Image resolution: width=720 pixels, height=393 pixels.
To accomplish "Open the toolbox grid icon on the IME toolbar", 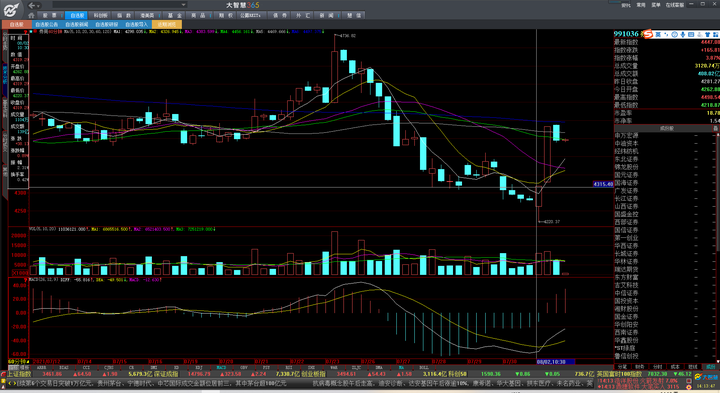I will click(716, 34).
